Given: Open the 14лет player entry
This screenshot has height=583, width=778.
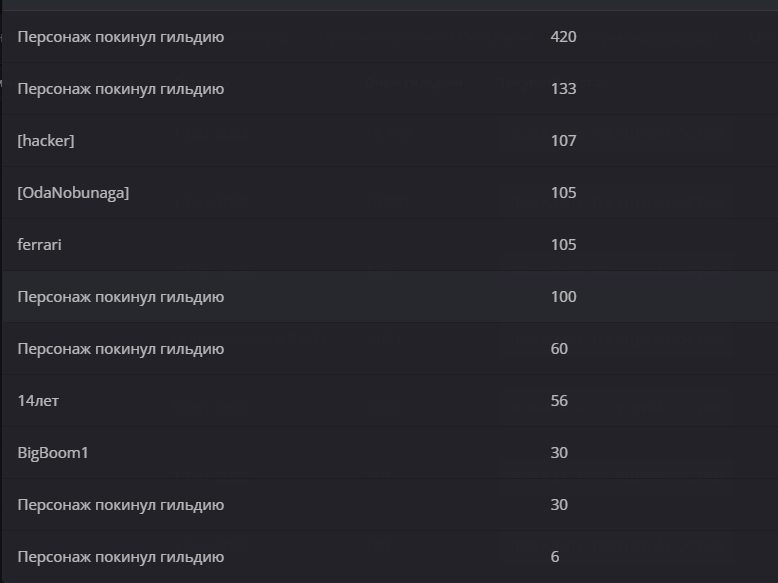Looking at the screenshot, I should (x=38, y=401).
